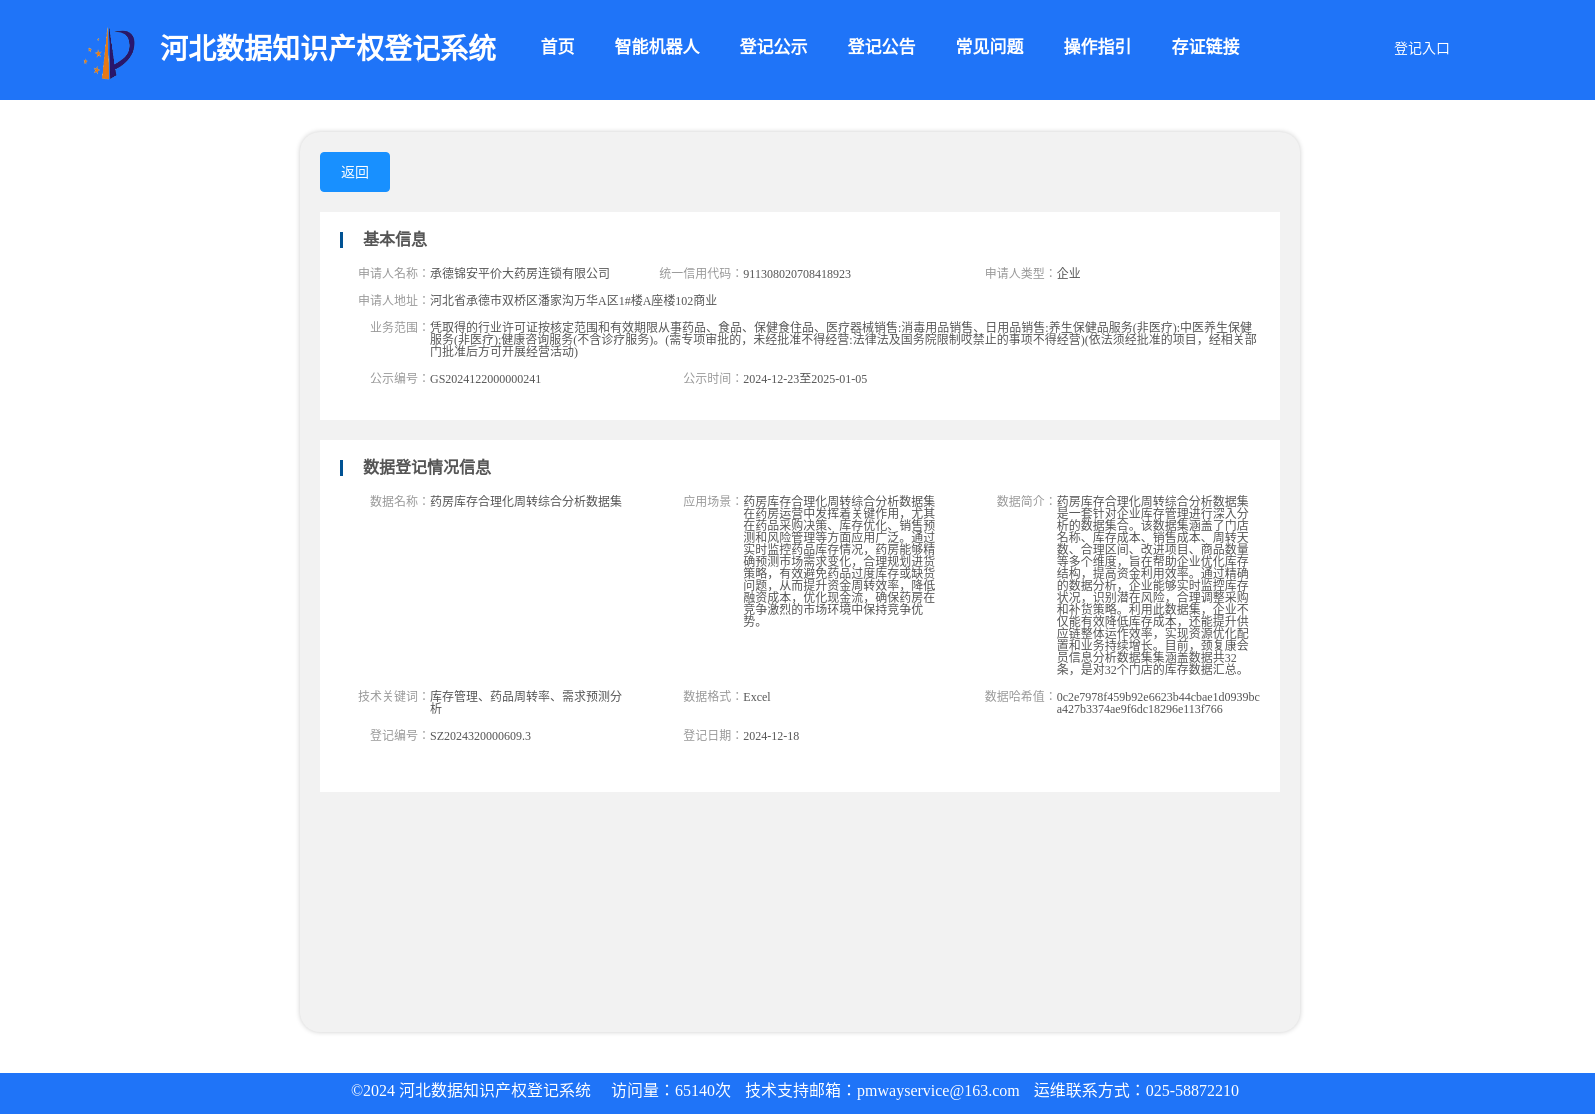
Task: Select the 技术关键词 value text
Action: coord(526,702)
